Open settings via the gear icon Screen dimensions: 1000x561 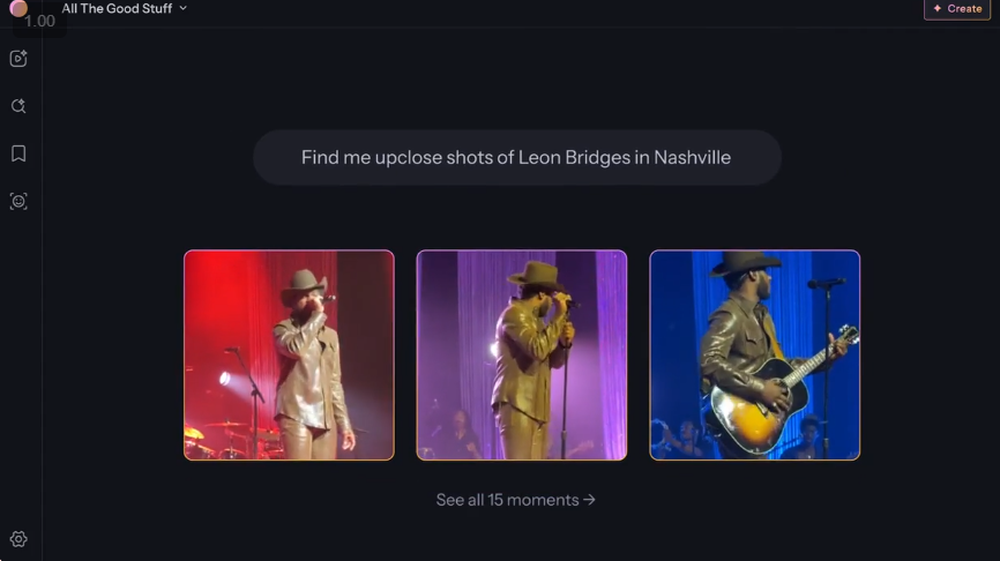tap(18, 539)
